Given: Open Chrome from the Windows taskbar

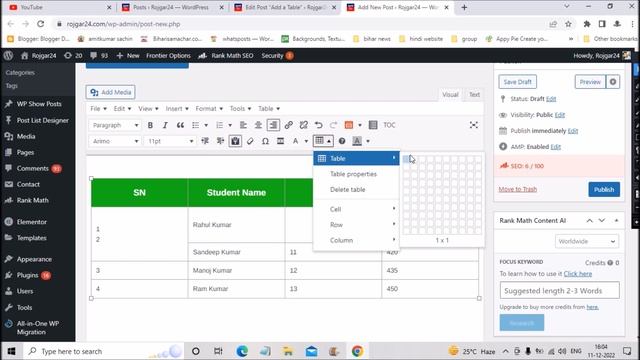Looking at the screenshot, I should click(357, 351).
